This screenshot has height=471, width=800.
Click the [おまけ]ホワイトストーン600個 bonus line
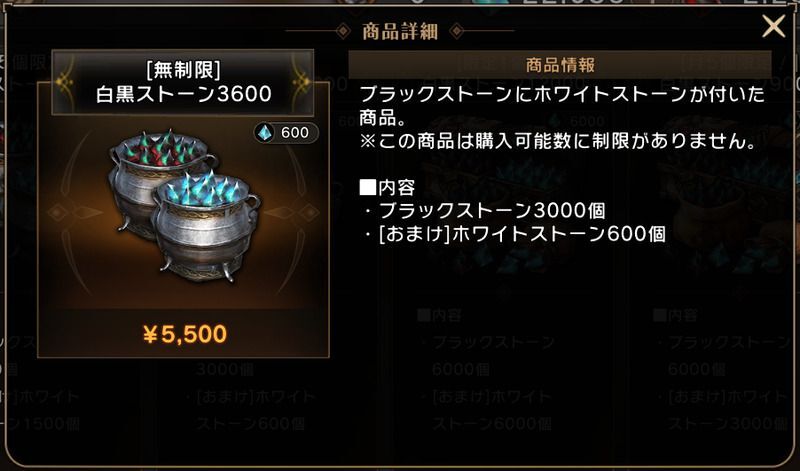[515, 234]
